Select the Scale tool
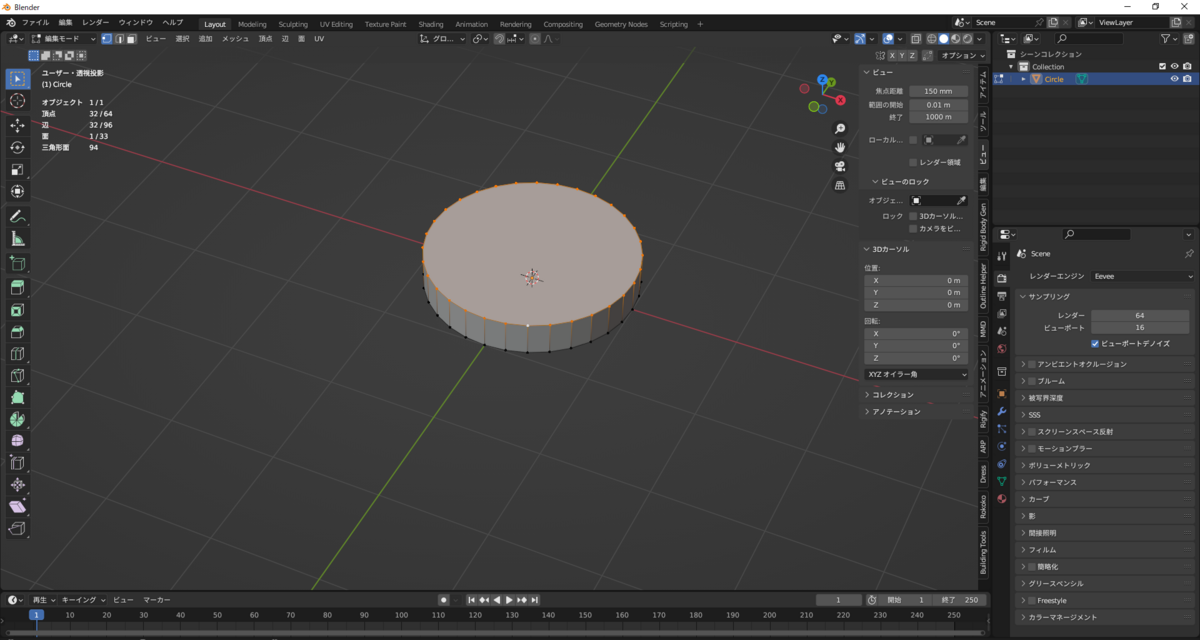 [17, 169]
